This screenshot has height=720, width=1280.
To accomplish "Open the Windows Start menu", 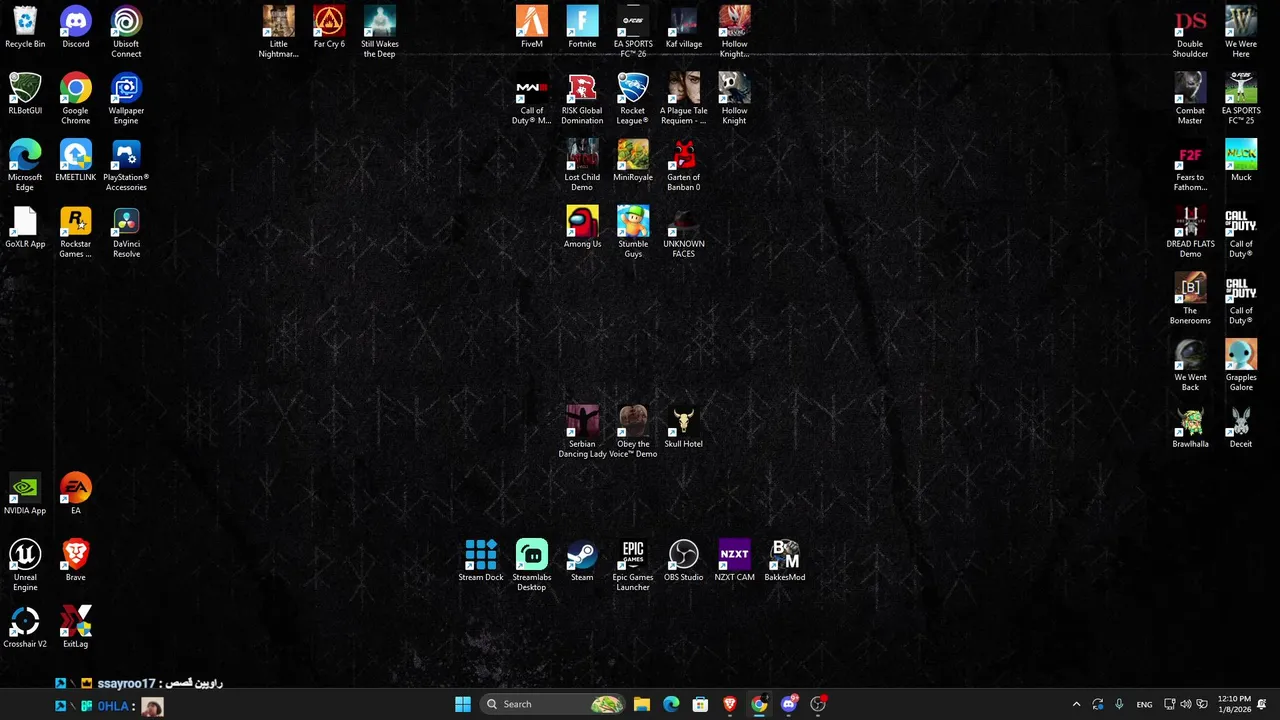I will (463, 704).
